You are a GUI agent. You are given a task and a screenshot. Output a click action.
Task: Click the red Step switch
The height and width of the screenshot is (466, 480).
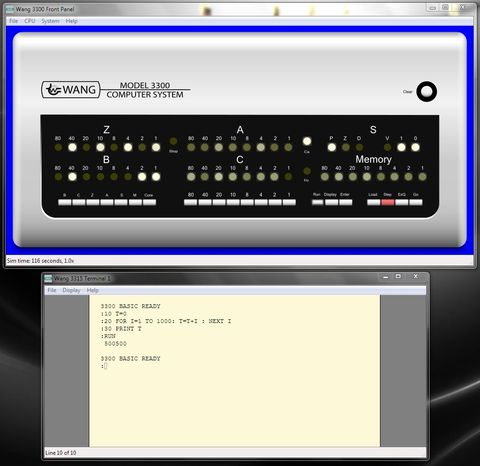click(x=388, y=202)
